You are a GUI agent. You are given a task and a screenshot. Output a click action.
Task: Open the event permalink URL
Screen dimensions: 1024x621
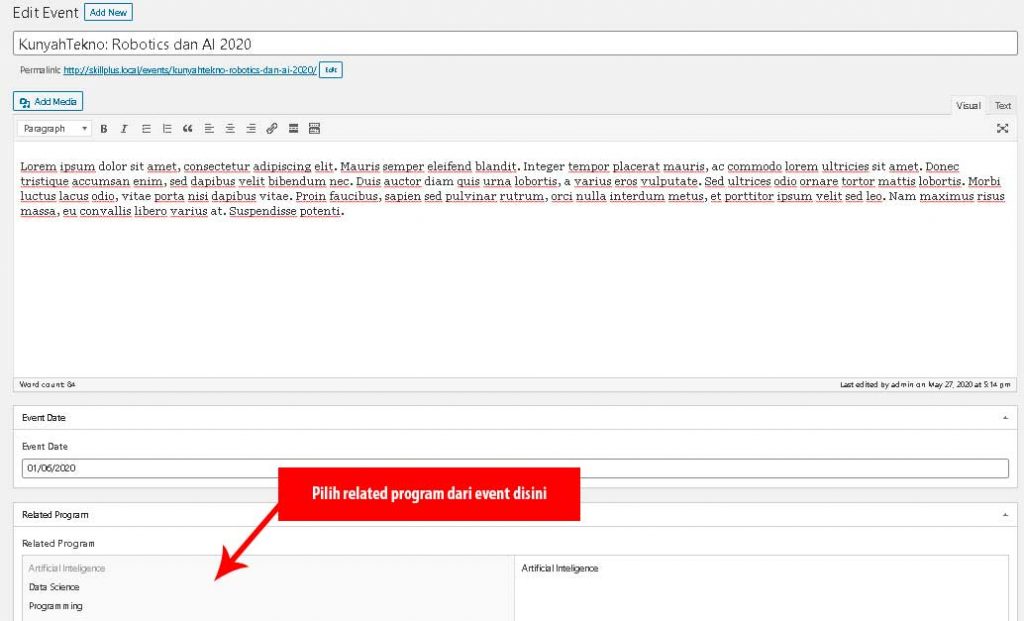190,70
